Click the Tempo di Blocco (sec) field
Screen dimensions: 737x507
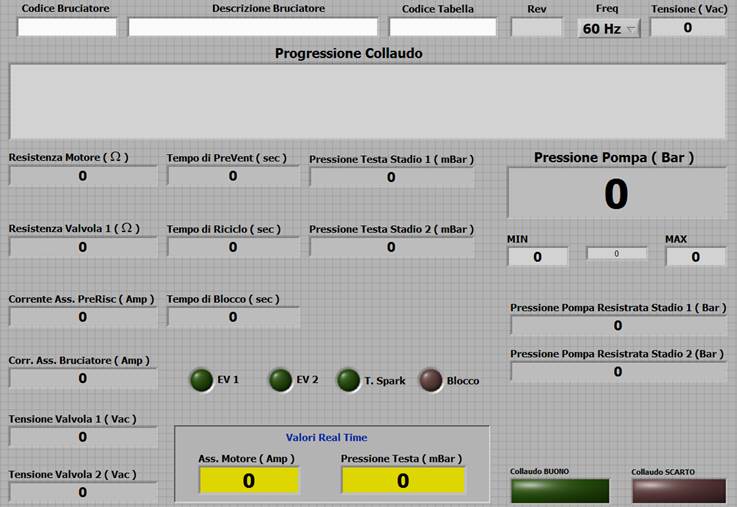[233, 317]
